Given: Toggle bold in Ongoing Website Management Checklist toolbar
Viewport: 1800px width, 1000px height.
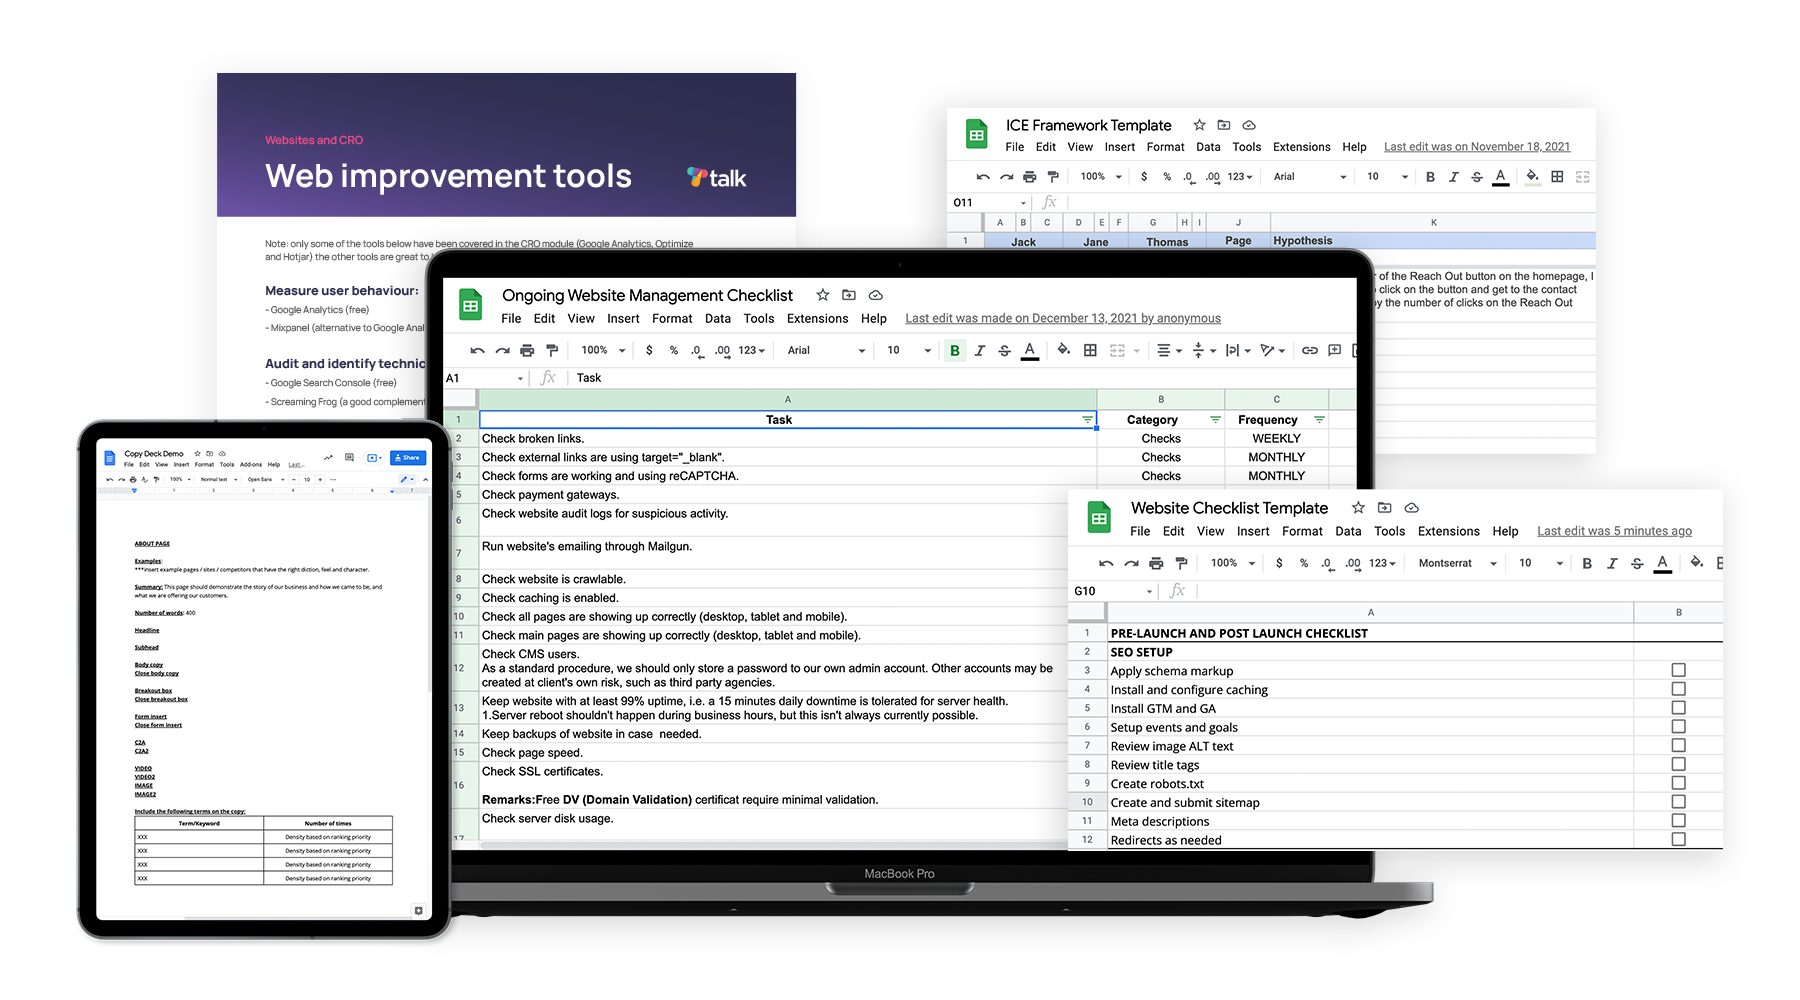Looking at the screenshot, I should click(x=955, y=351).
